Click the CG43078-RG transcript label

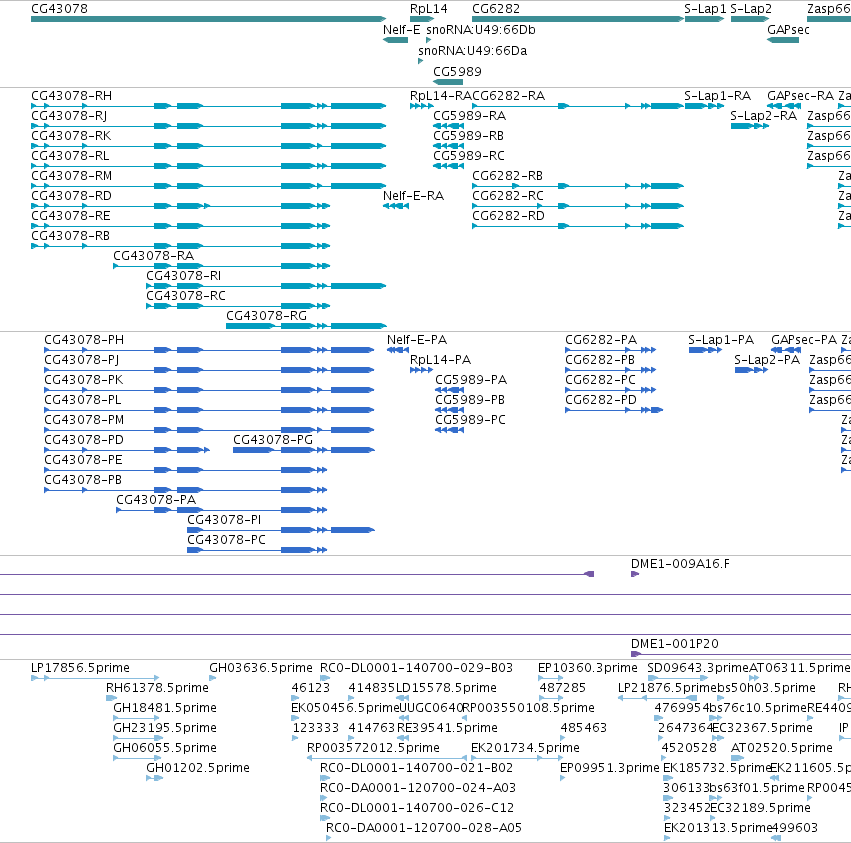tap(266, 316)
